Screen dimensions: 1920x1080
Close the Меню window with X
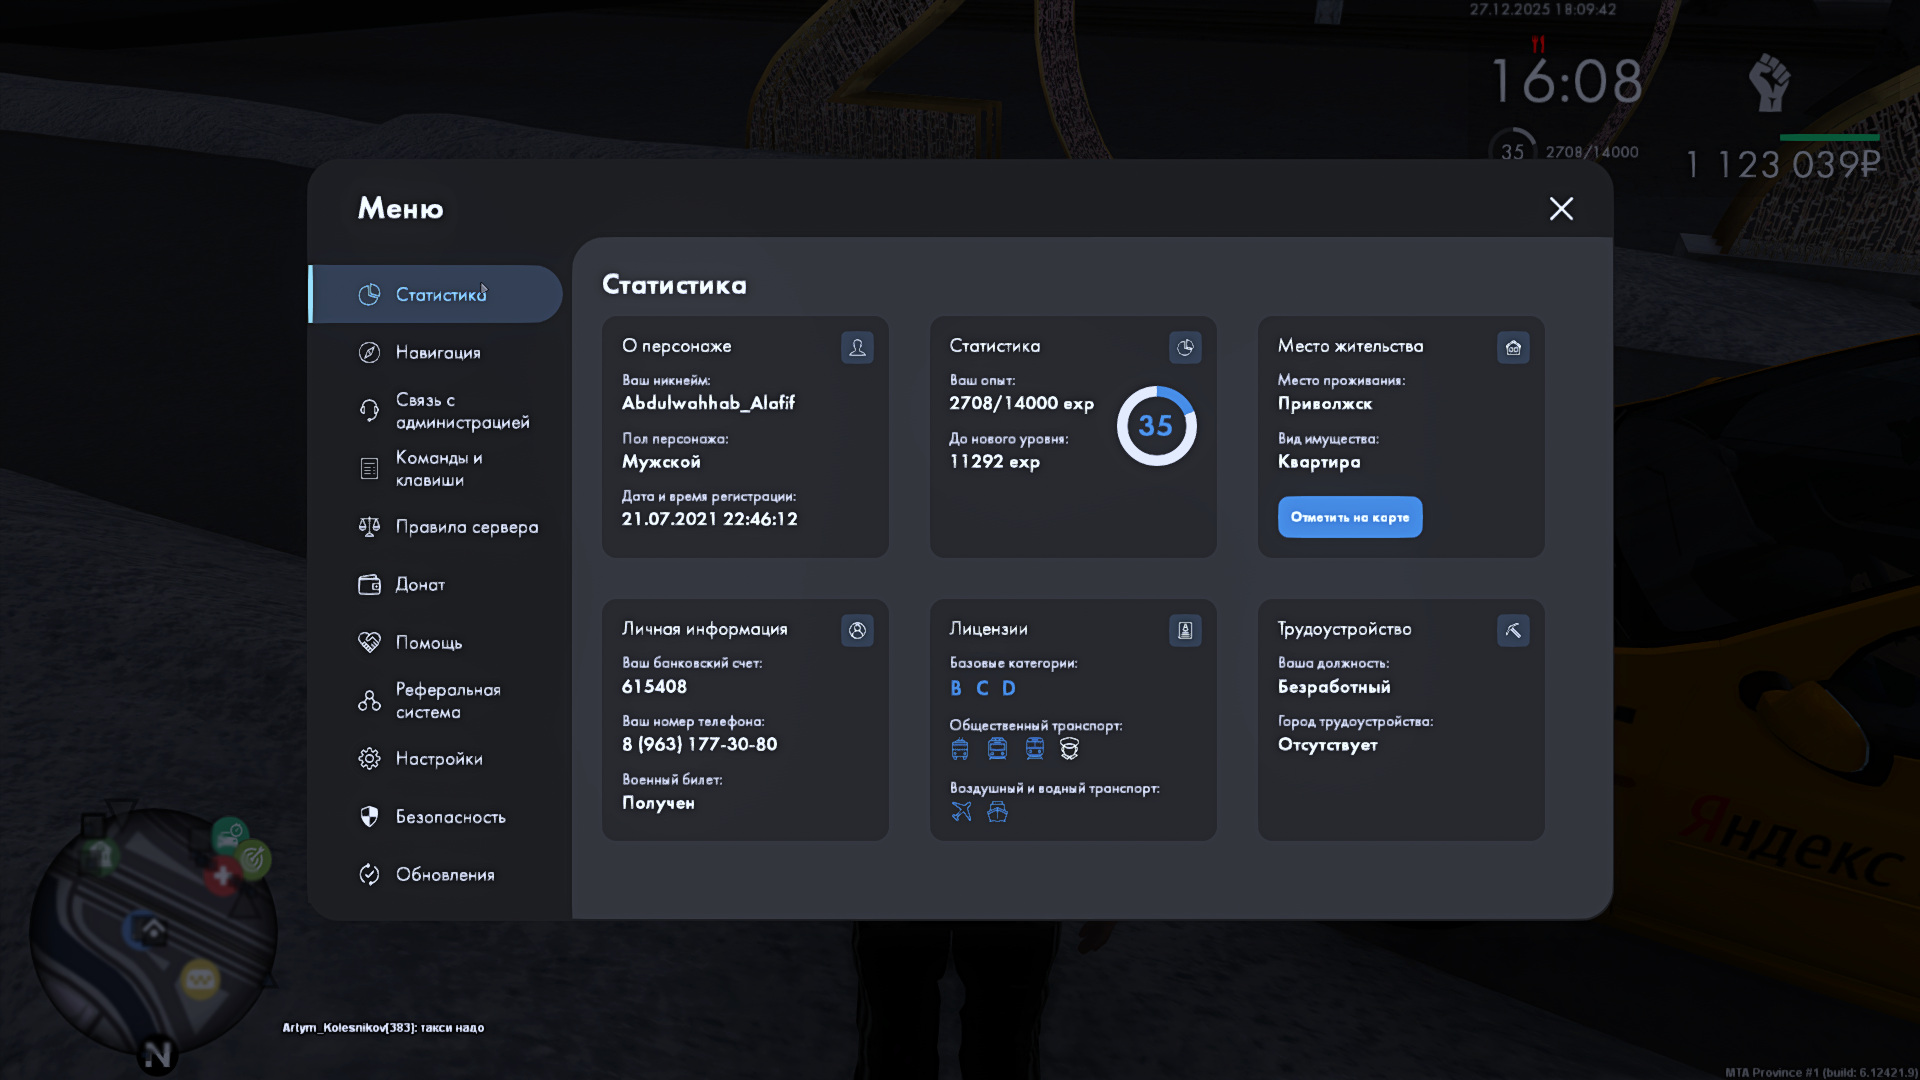click(1561, 208)
